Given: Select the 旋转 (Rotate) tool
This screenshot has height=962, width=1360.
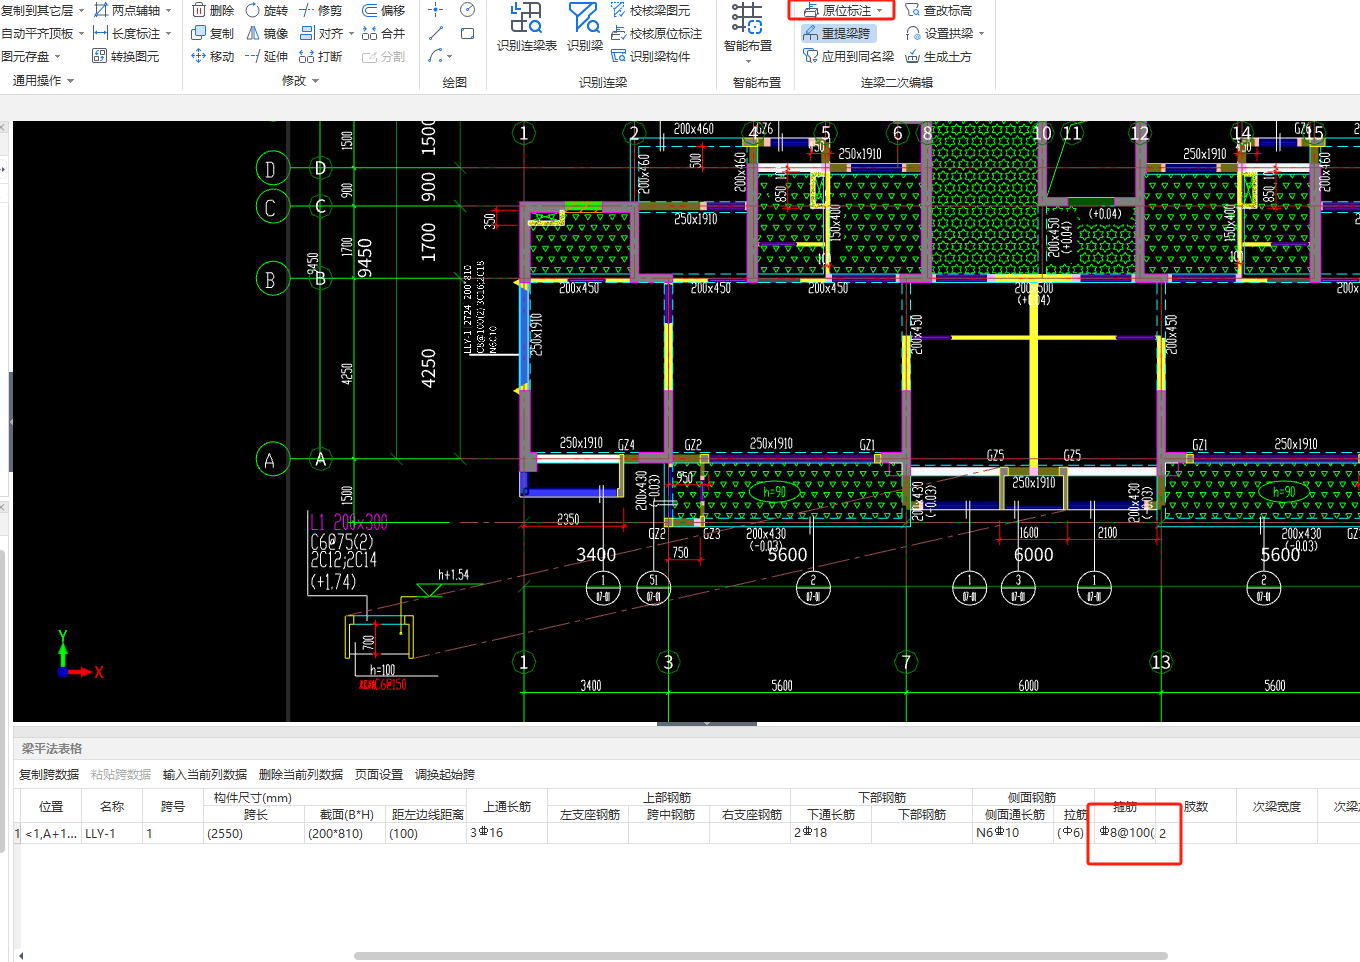Looking at the screenshot, I should coord(266,10).
